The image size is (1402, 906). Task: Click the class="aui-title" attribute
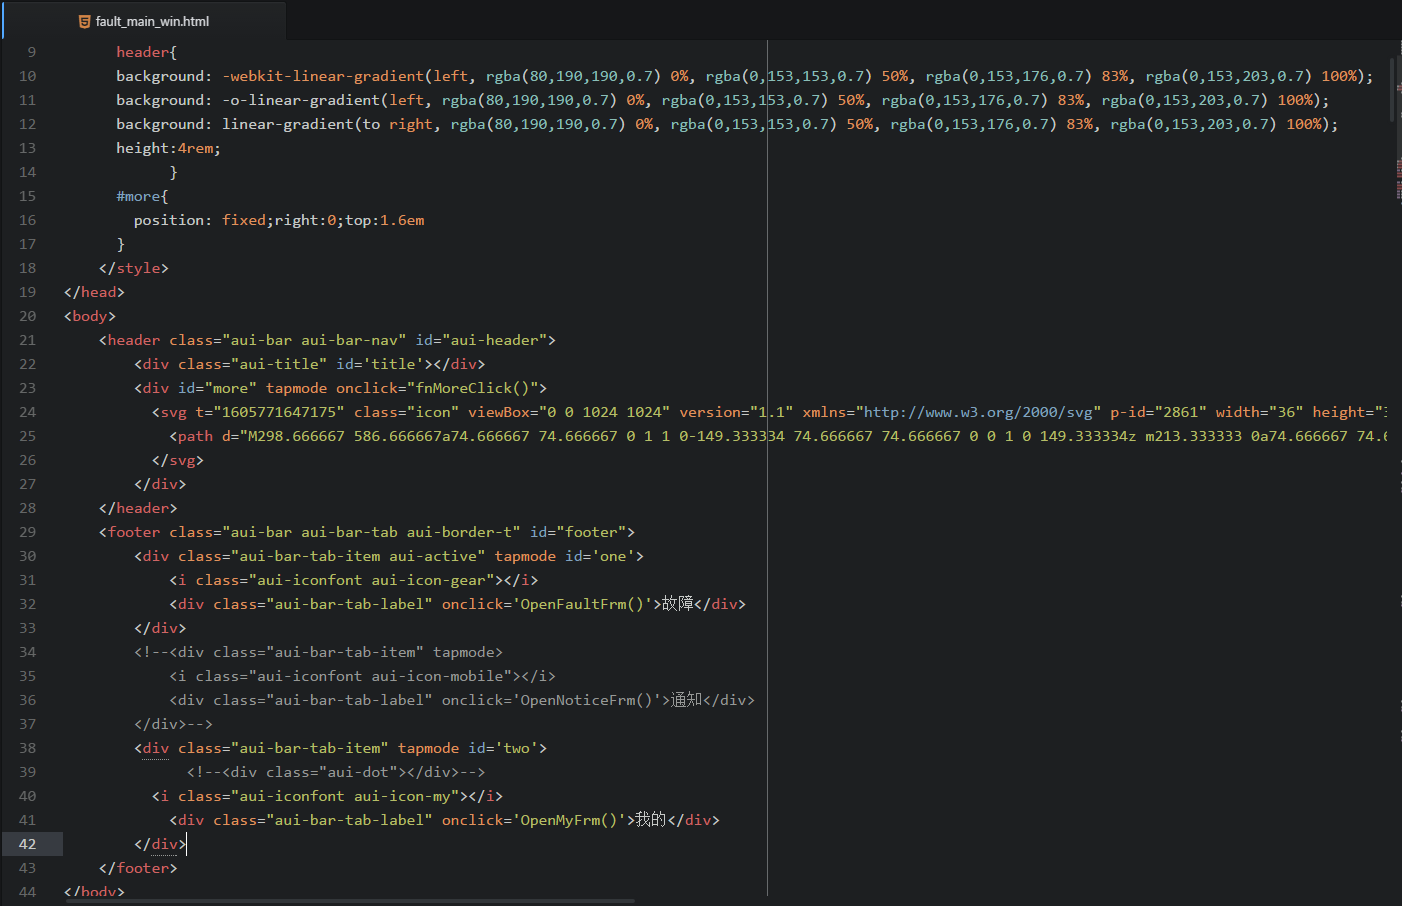252,364
